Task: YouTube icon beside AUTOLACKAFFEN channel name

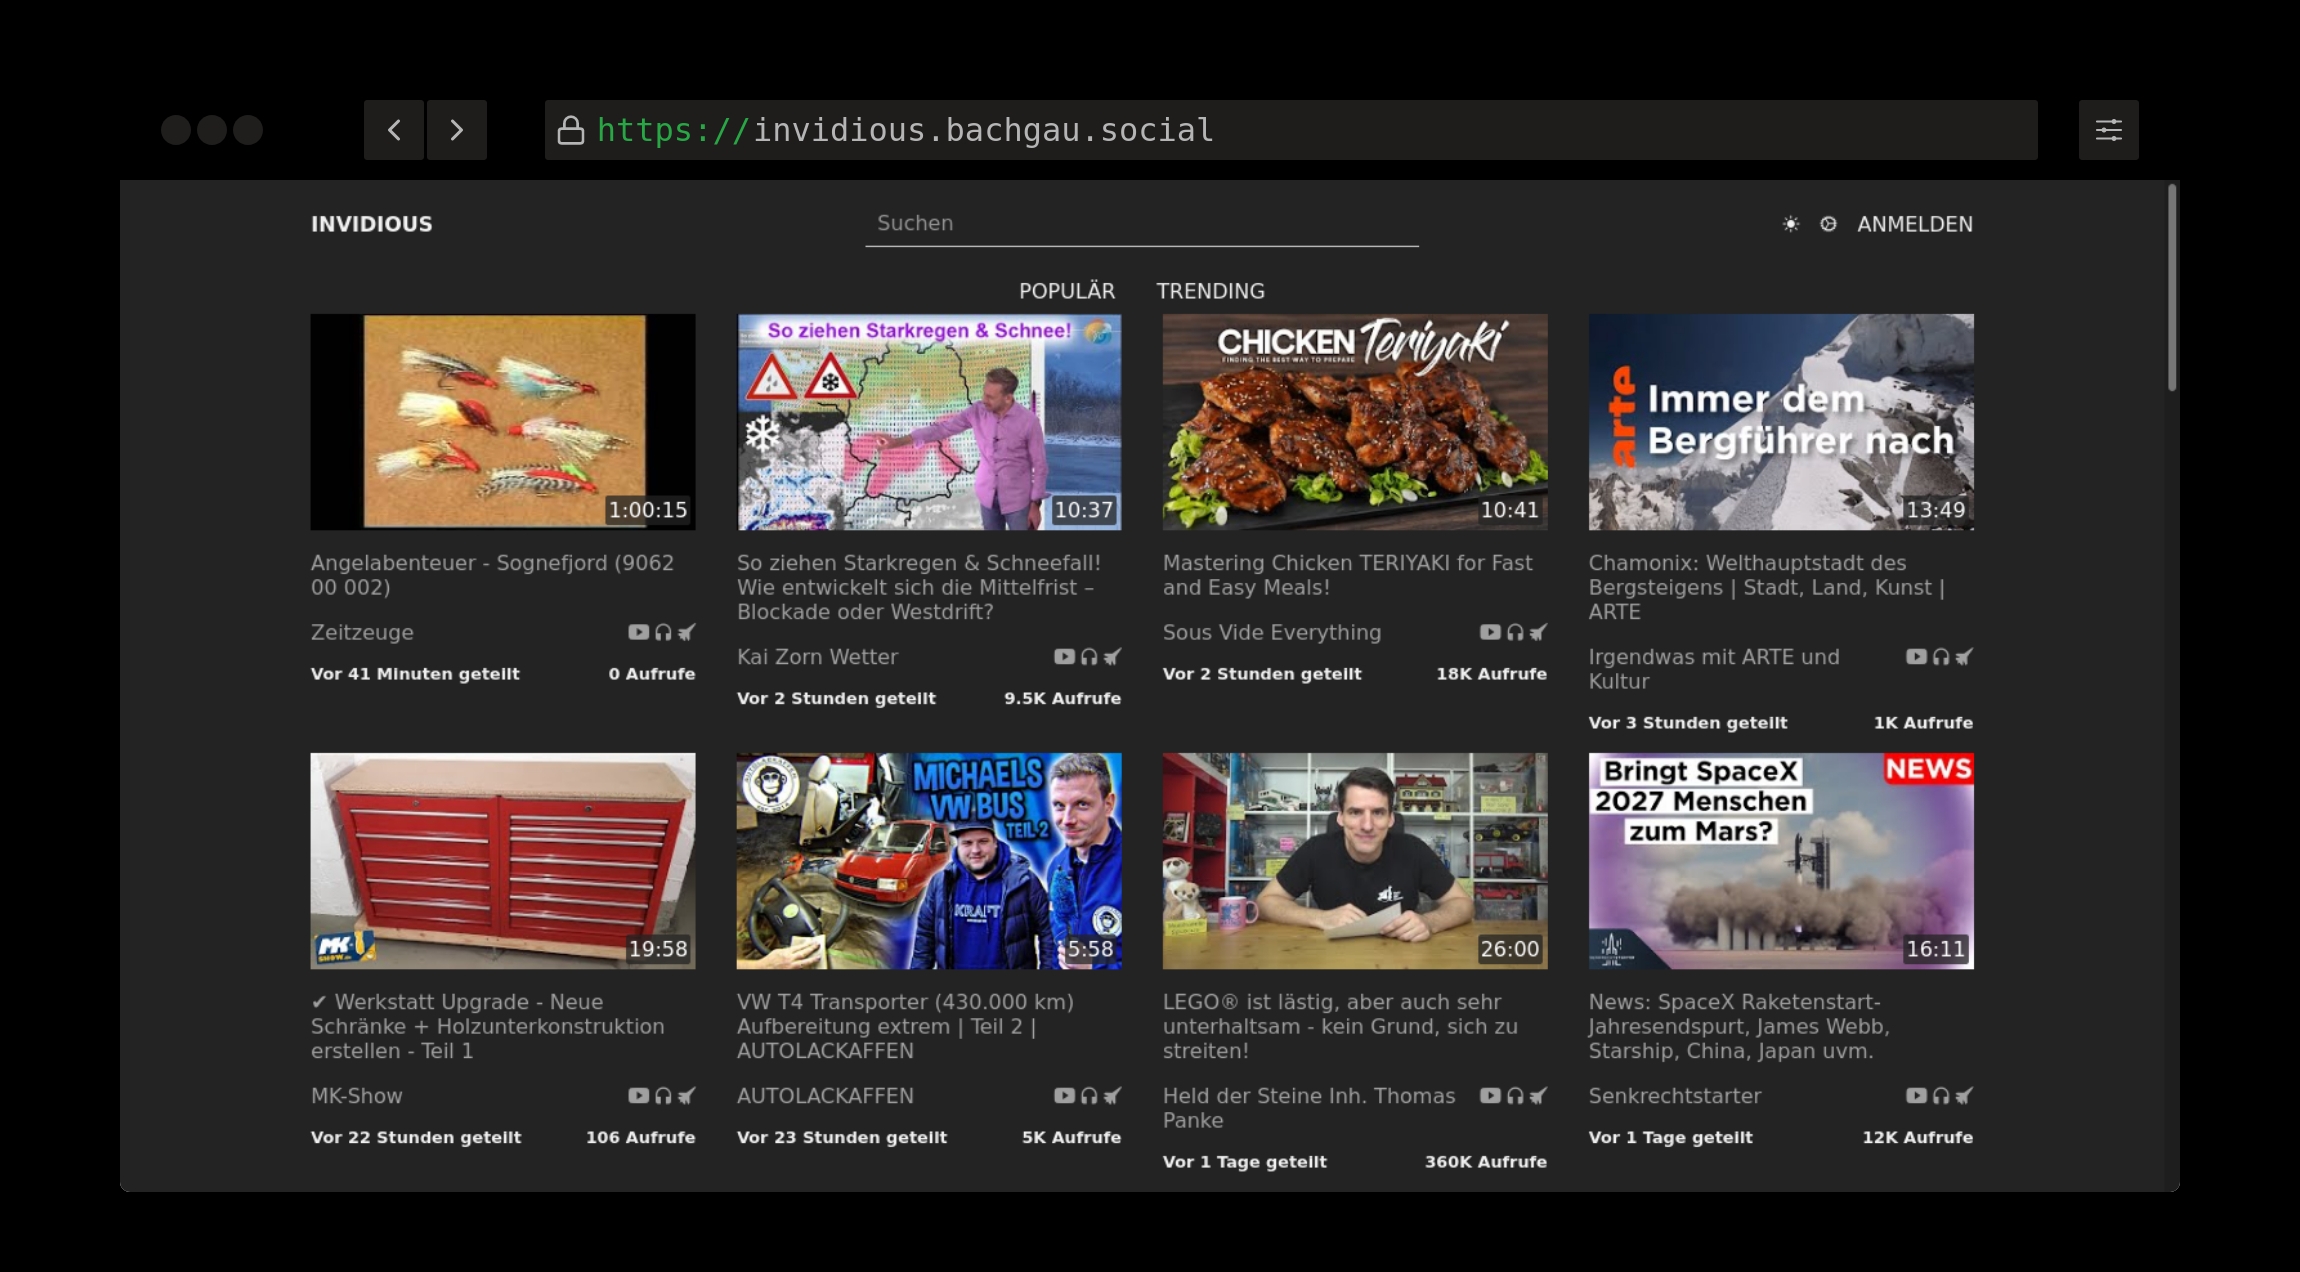Action: (x=1064, y=1096)
